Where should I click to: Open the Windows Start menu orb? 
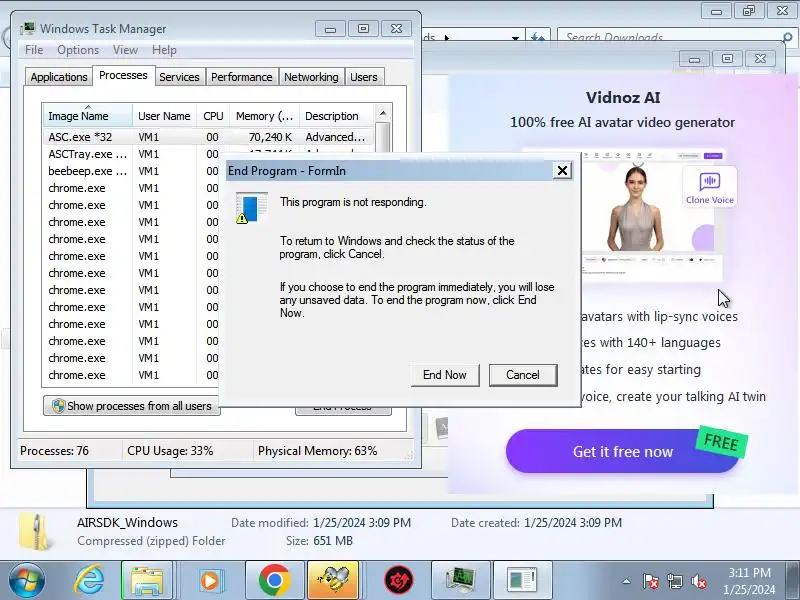(x=27, y=580)
